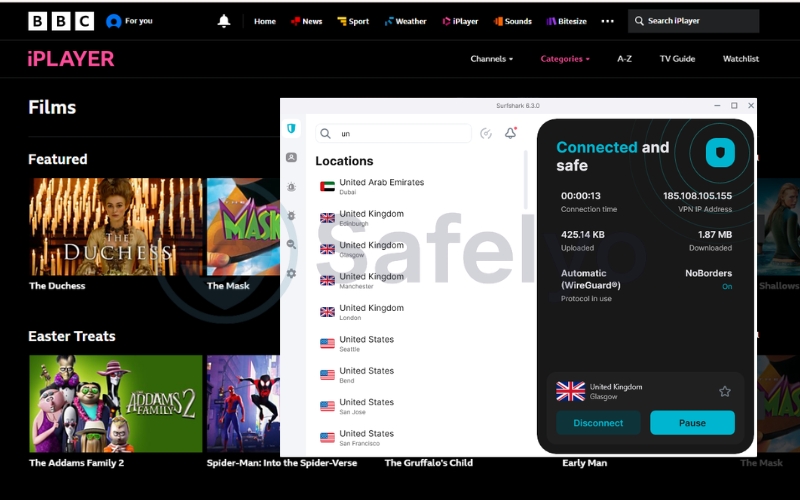Click the speed test gauge icon in Surfshark
This screenshot has width=800, height=500.
(486, 134)
